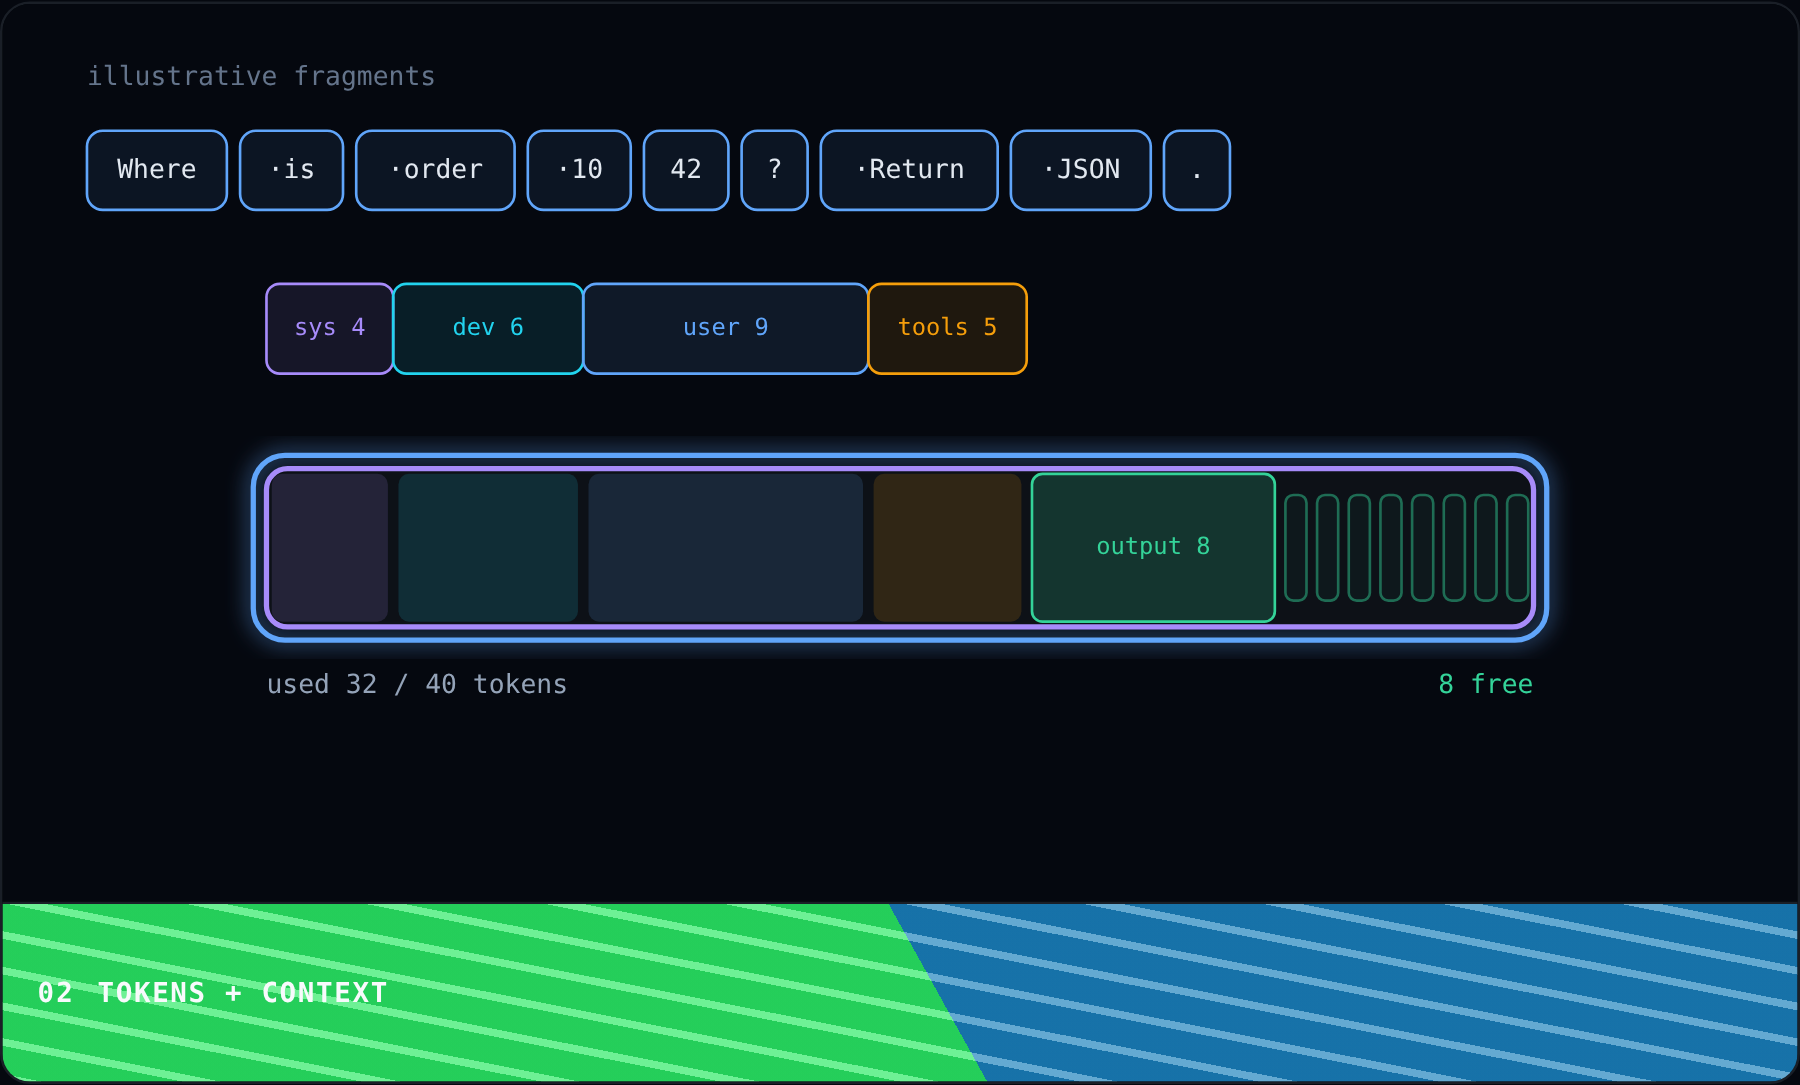Viewport: 1800px width, 1085px height.
Task: Click the 'dev 6' segment label
Action: click(x=488, y=328)
